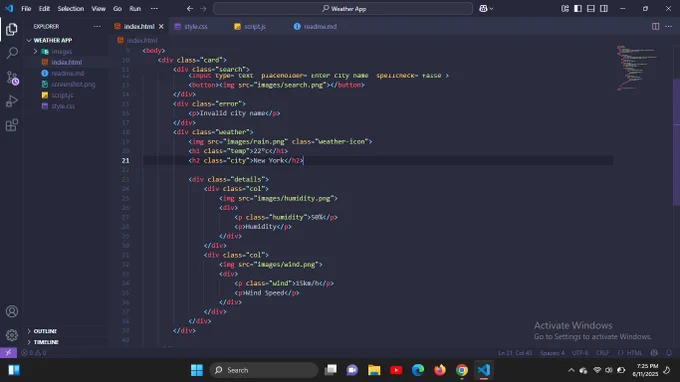Image resolution: width=680 pixels, height=382 pixels.
Task: Open Google Chrome from taskbar
Action: (x=462, y=370)
